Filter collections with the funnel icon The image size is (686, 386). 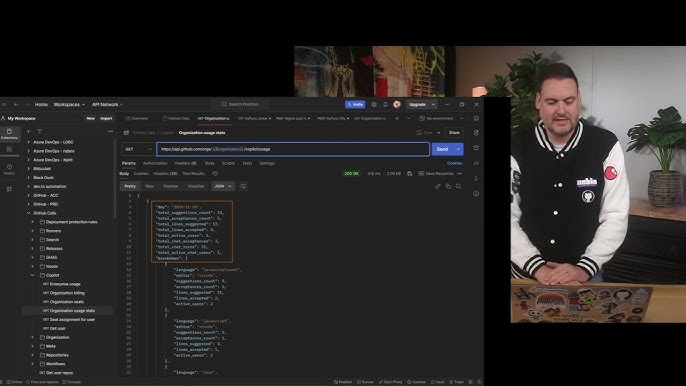coord(39,131)
